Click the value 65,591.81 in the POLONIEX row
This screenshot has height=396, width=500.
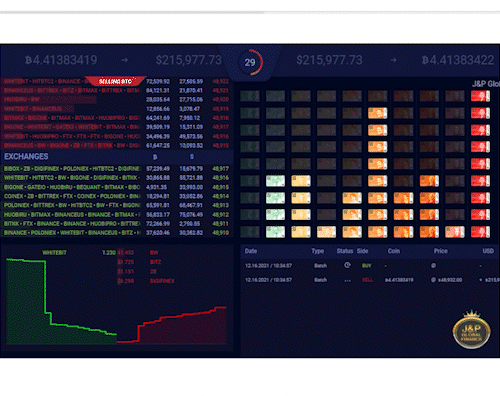click(x=158, y=205)
